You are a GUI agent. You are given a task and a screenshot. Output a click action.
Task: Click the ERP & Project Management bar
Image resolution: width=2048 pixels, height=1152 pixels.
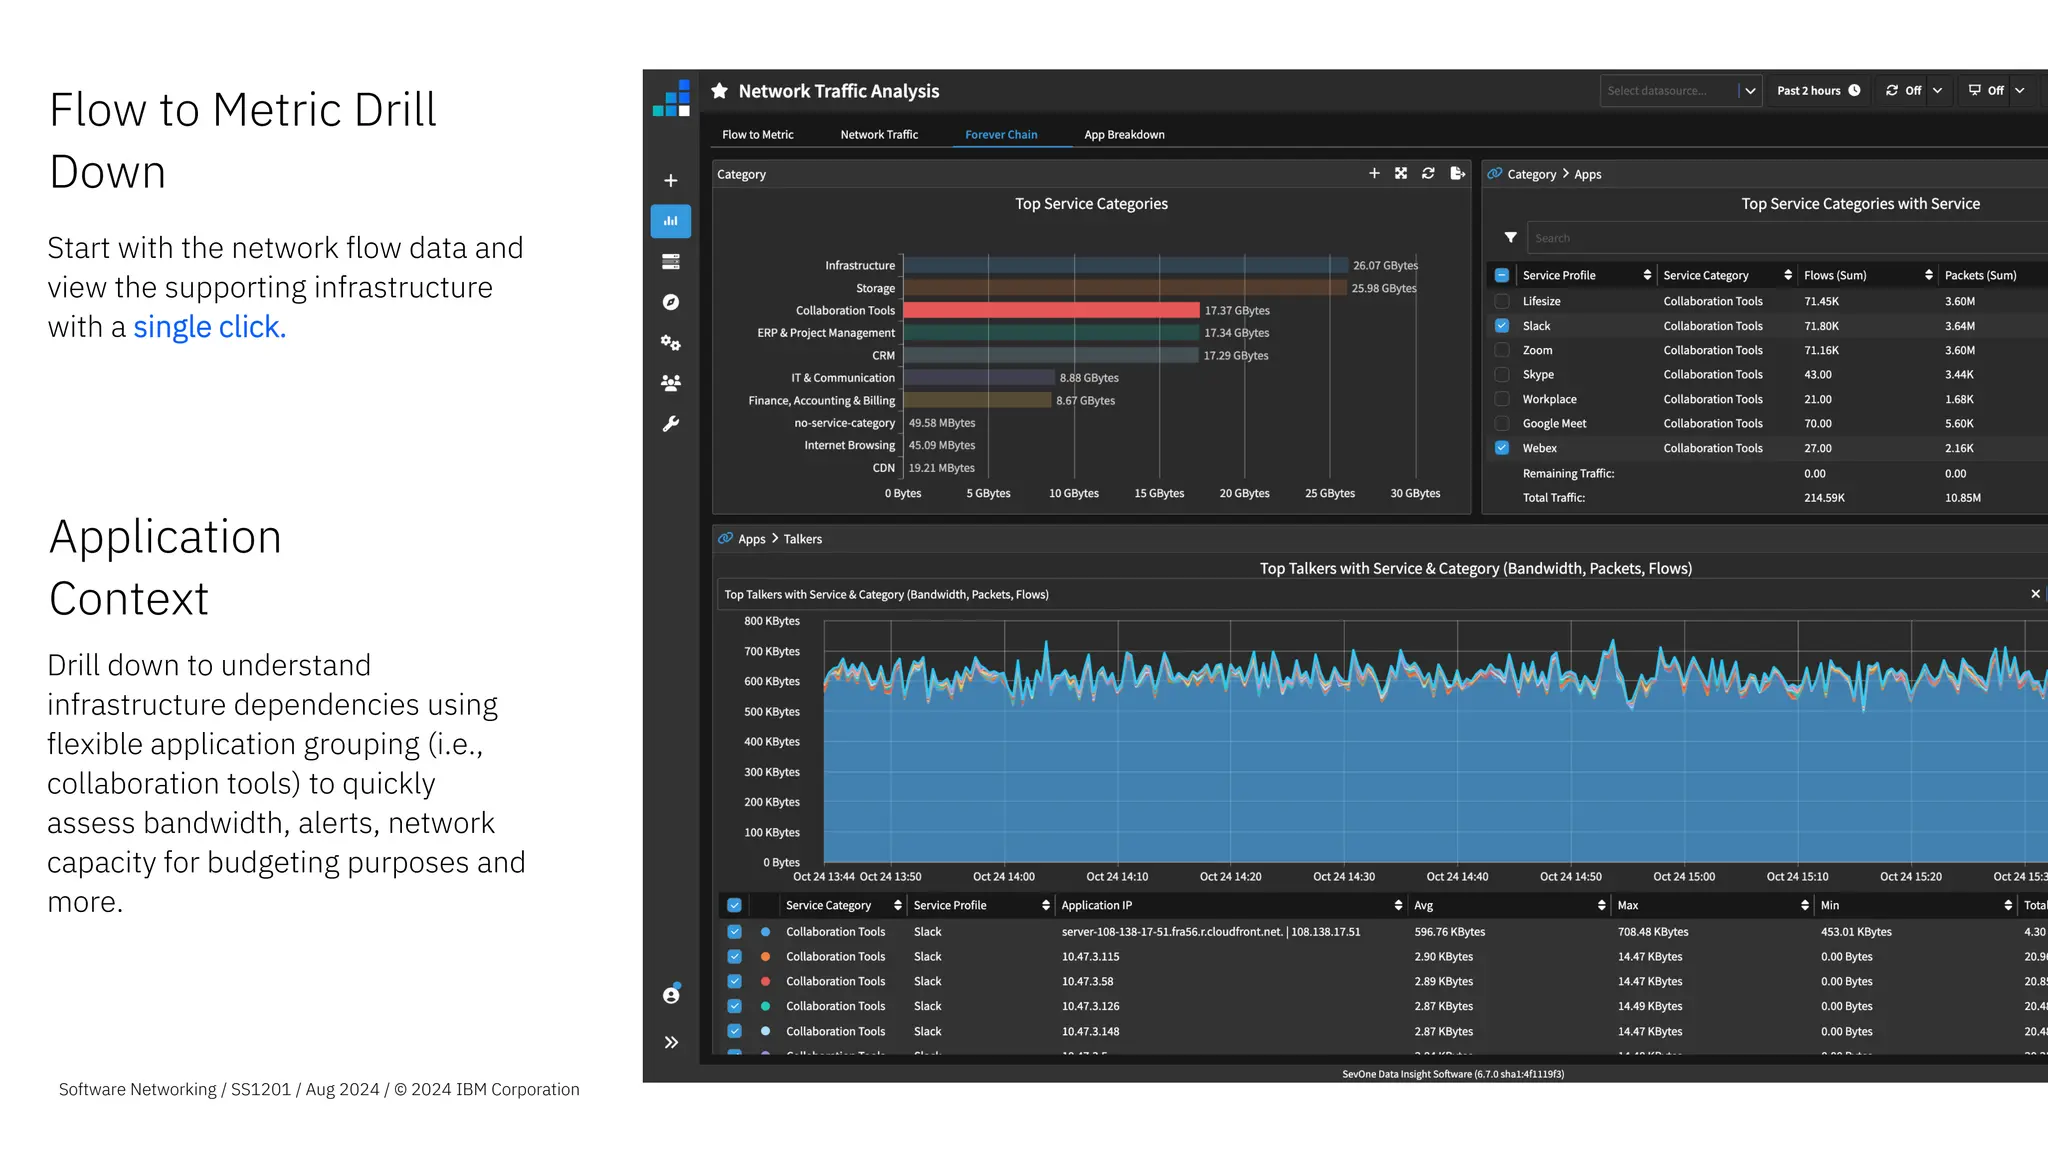1051,333
